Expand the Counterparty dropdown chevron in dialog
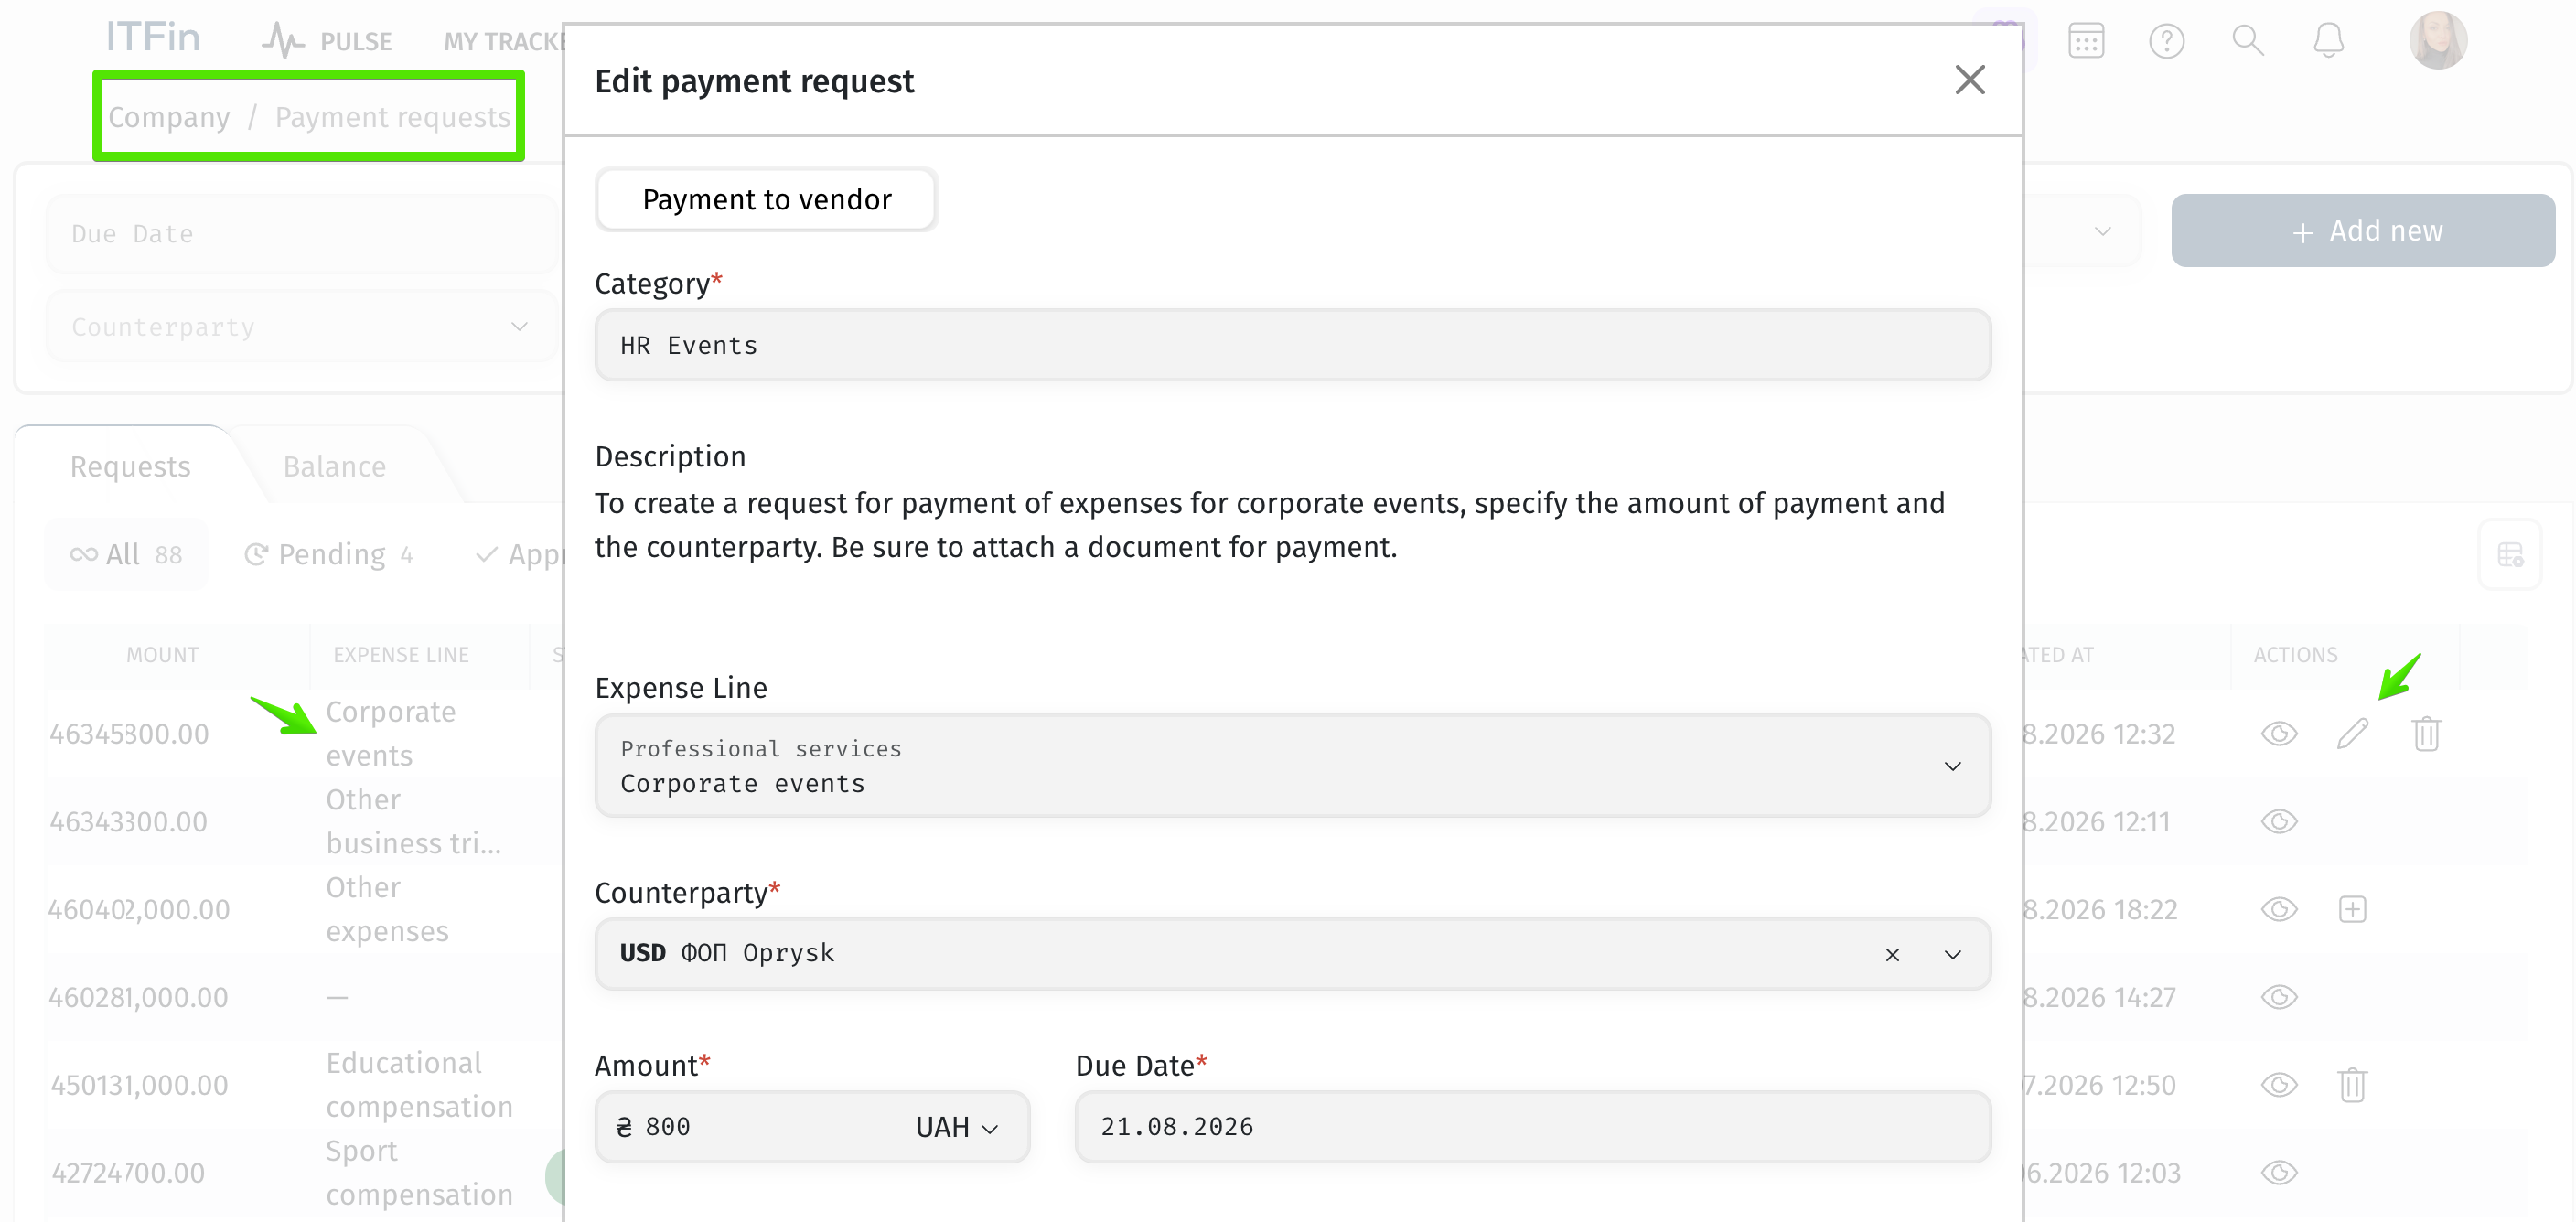 pos(1952,954)
